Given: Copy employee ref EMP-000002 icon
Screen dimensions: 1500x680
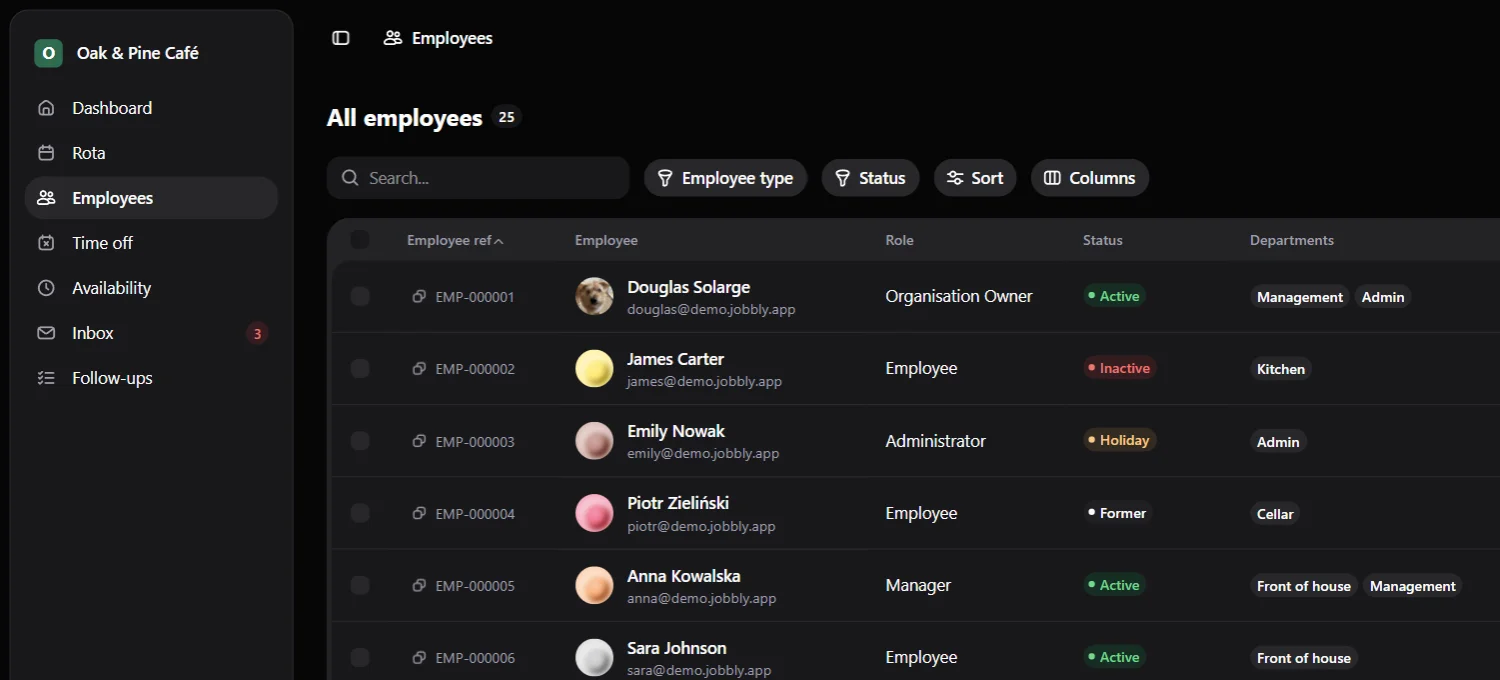Looking at the screenshot, I should 420,369.
